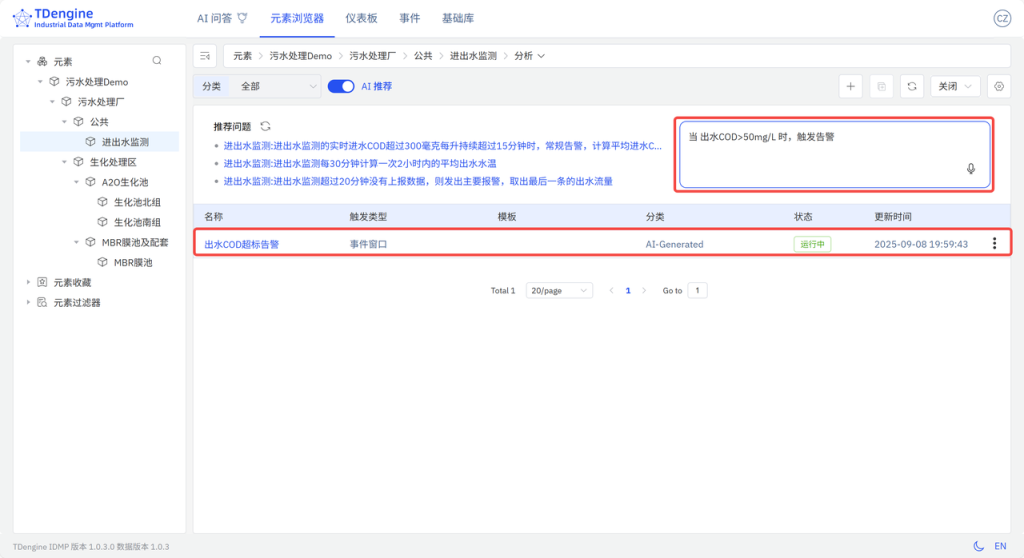Click the AI-Generated category cell
Viewport: 1024px width, 558px height.
(675, 244)
